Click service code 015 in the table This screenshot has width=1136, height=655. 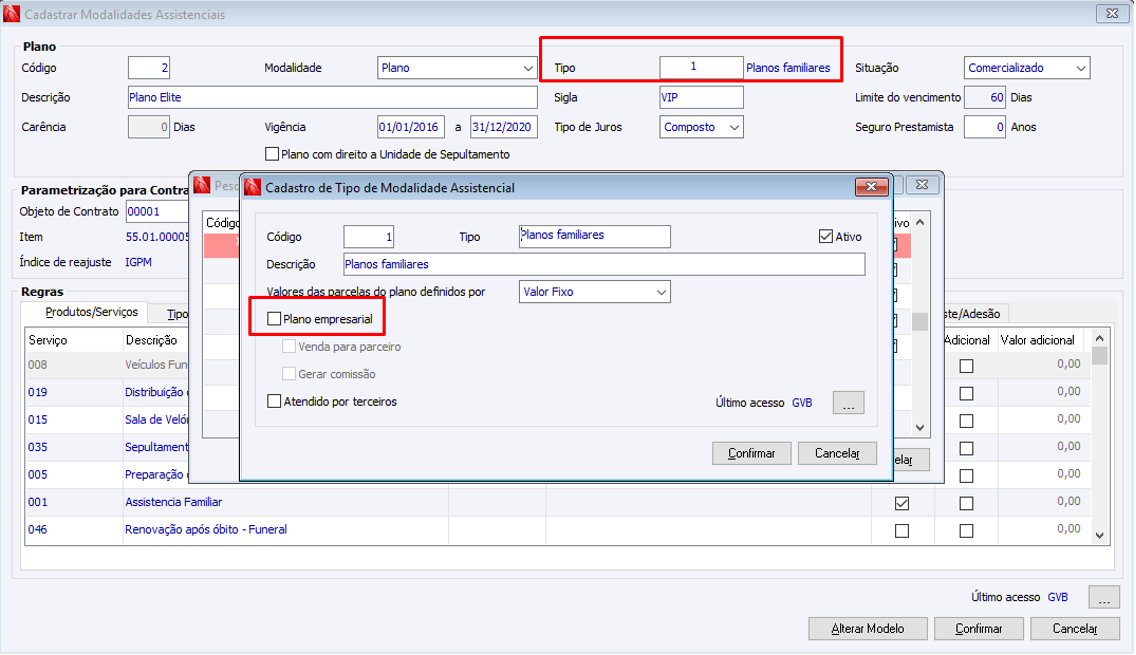(38, 420)
